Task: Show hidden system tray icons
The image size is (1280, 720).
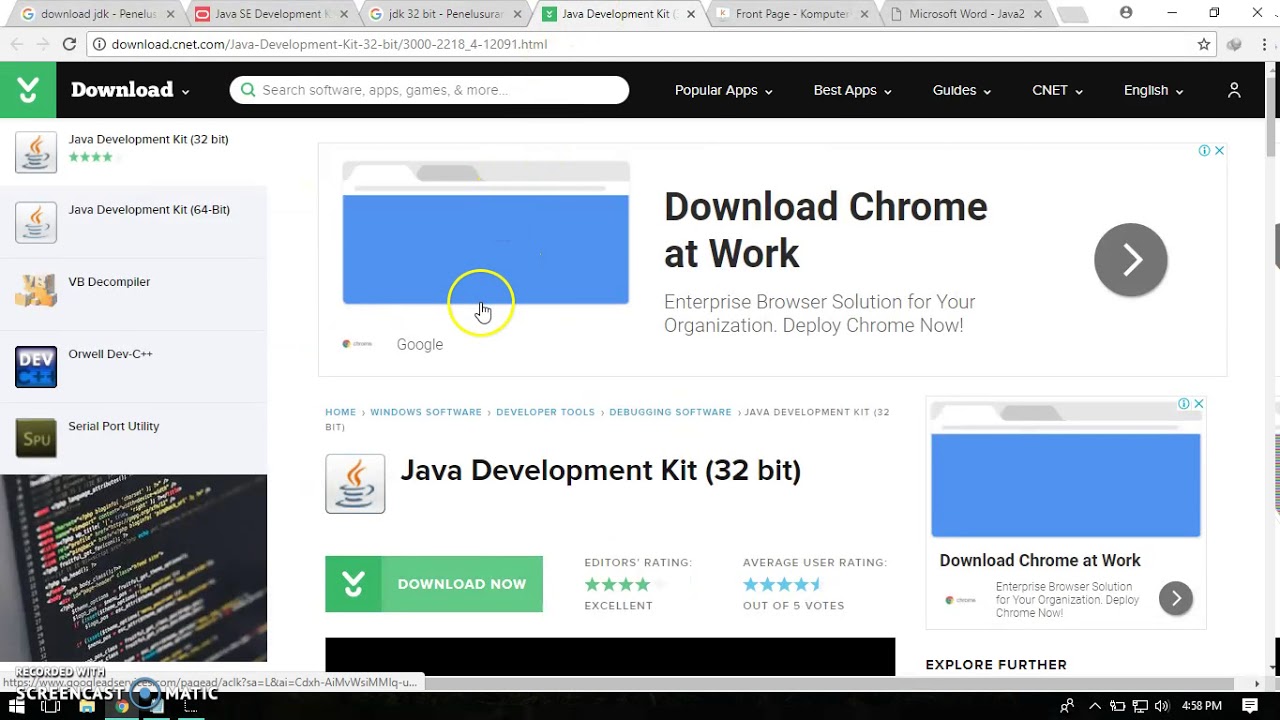Action: (1095, 706)
